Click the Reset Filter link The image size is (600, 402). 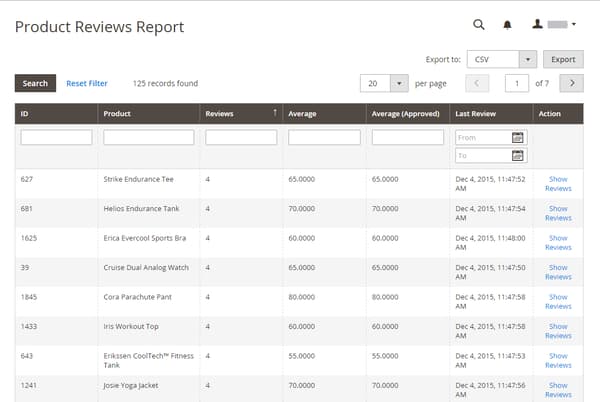click(87, 84)
